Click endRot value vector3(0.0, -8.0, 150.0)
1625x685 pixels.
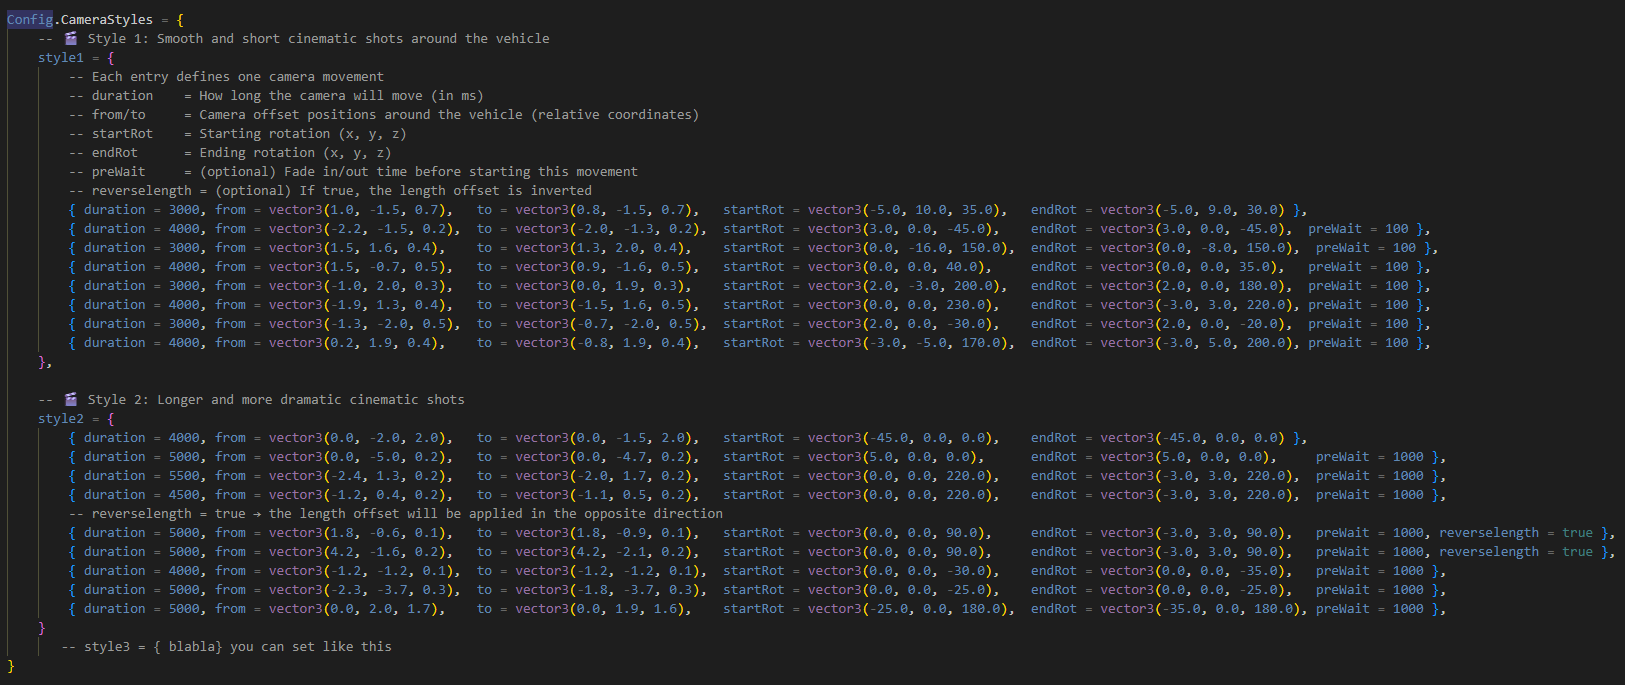coord(1200,248)
